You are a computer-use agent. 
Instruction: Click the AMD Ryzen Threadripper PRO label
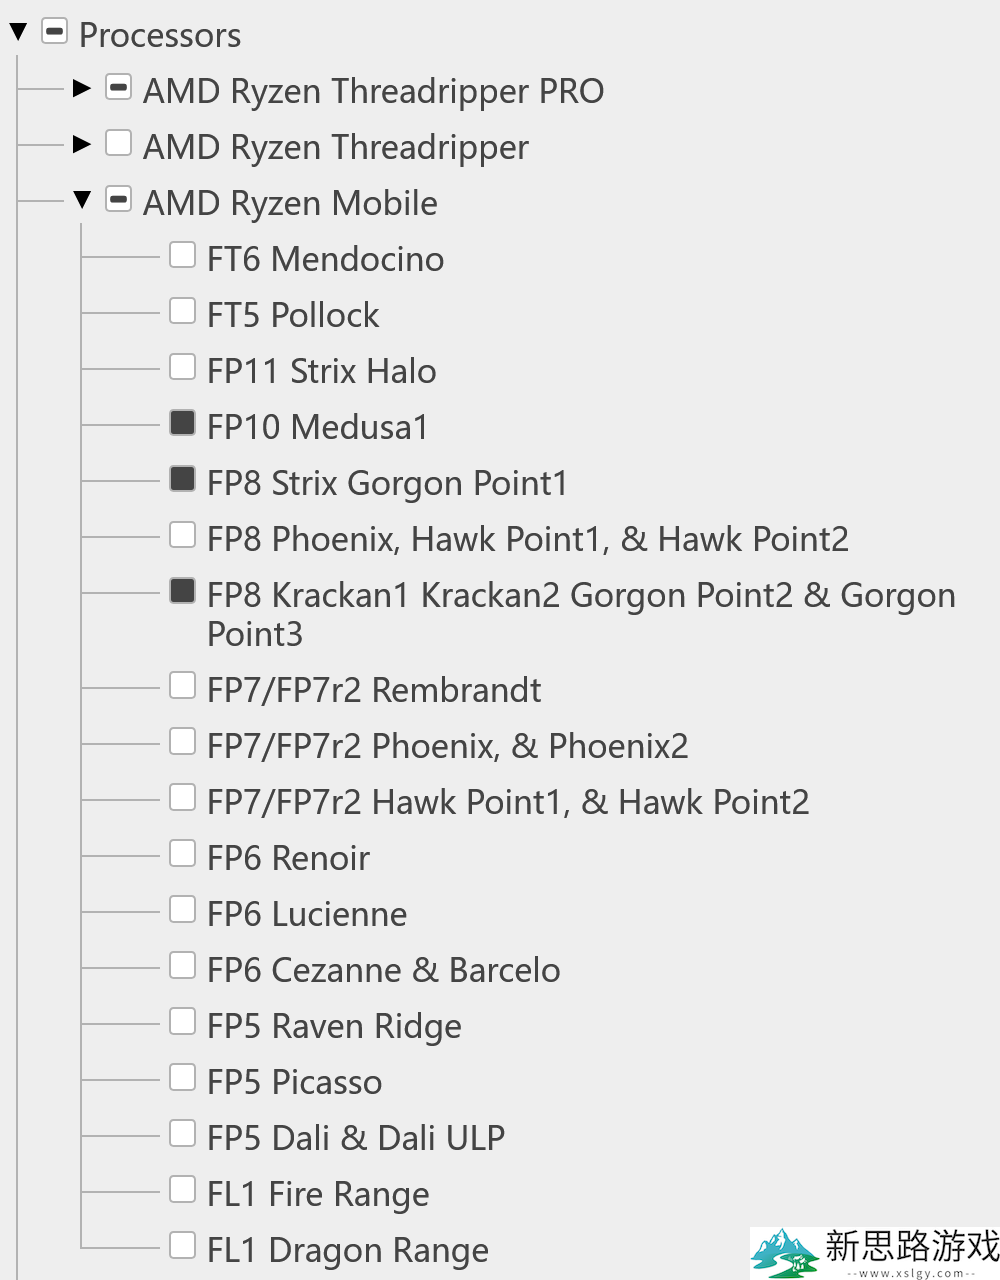pos(374,91)
